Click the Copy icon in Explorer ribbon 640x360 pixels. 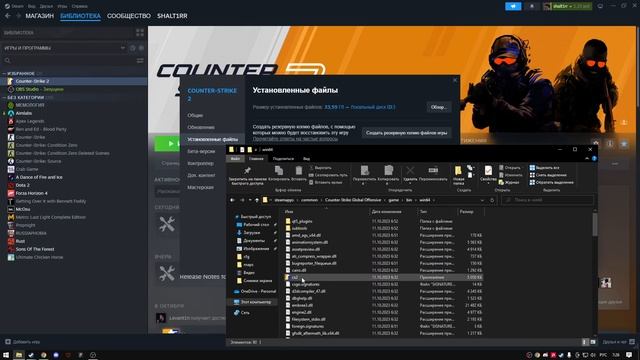click(279, 170)
